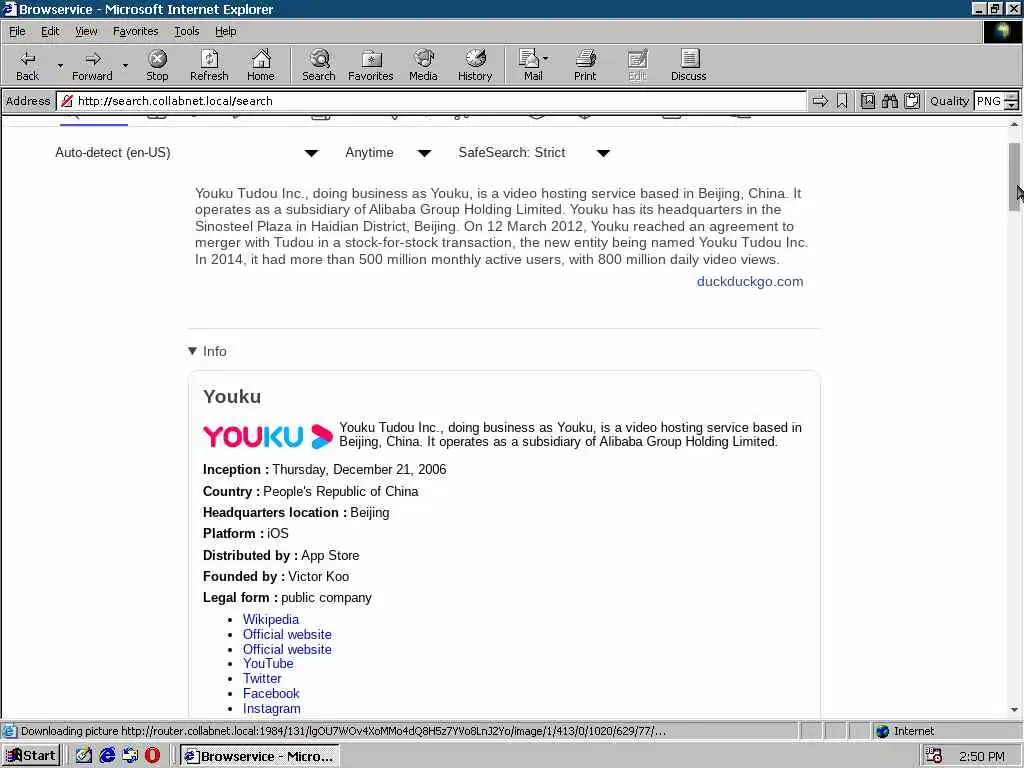Open the Help menu

pyautogui.click(x=225, y=31)
